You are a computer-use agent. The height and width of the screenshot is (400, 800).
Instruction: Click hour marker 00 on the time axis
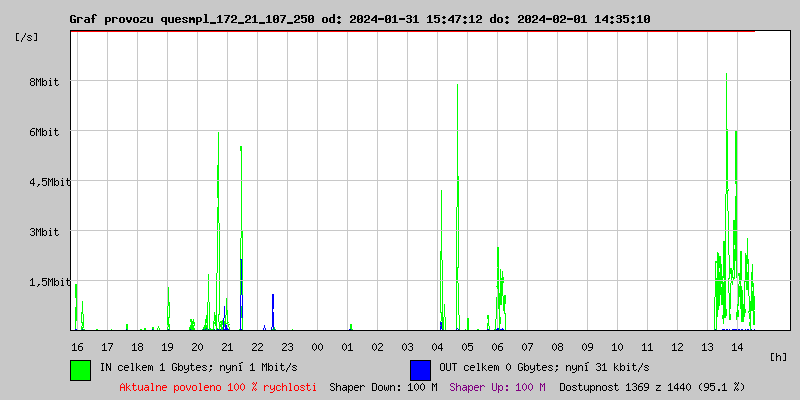317,347
